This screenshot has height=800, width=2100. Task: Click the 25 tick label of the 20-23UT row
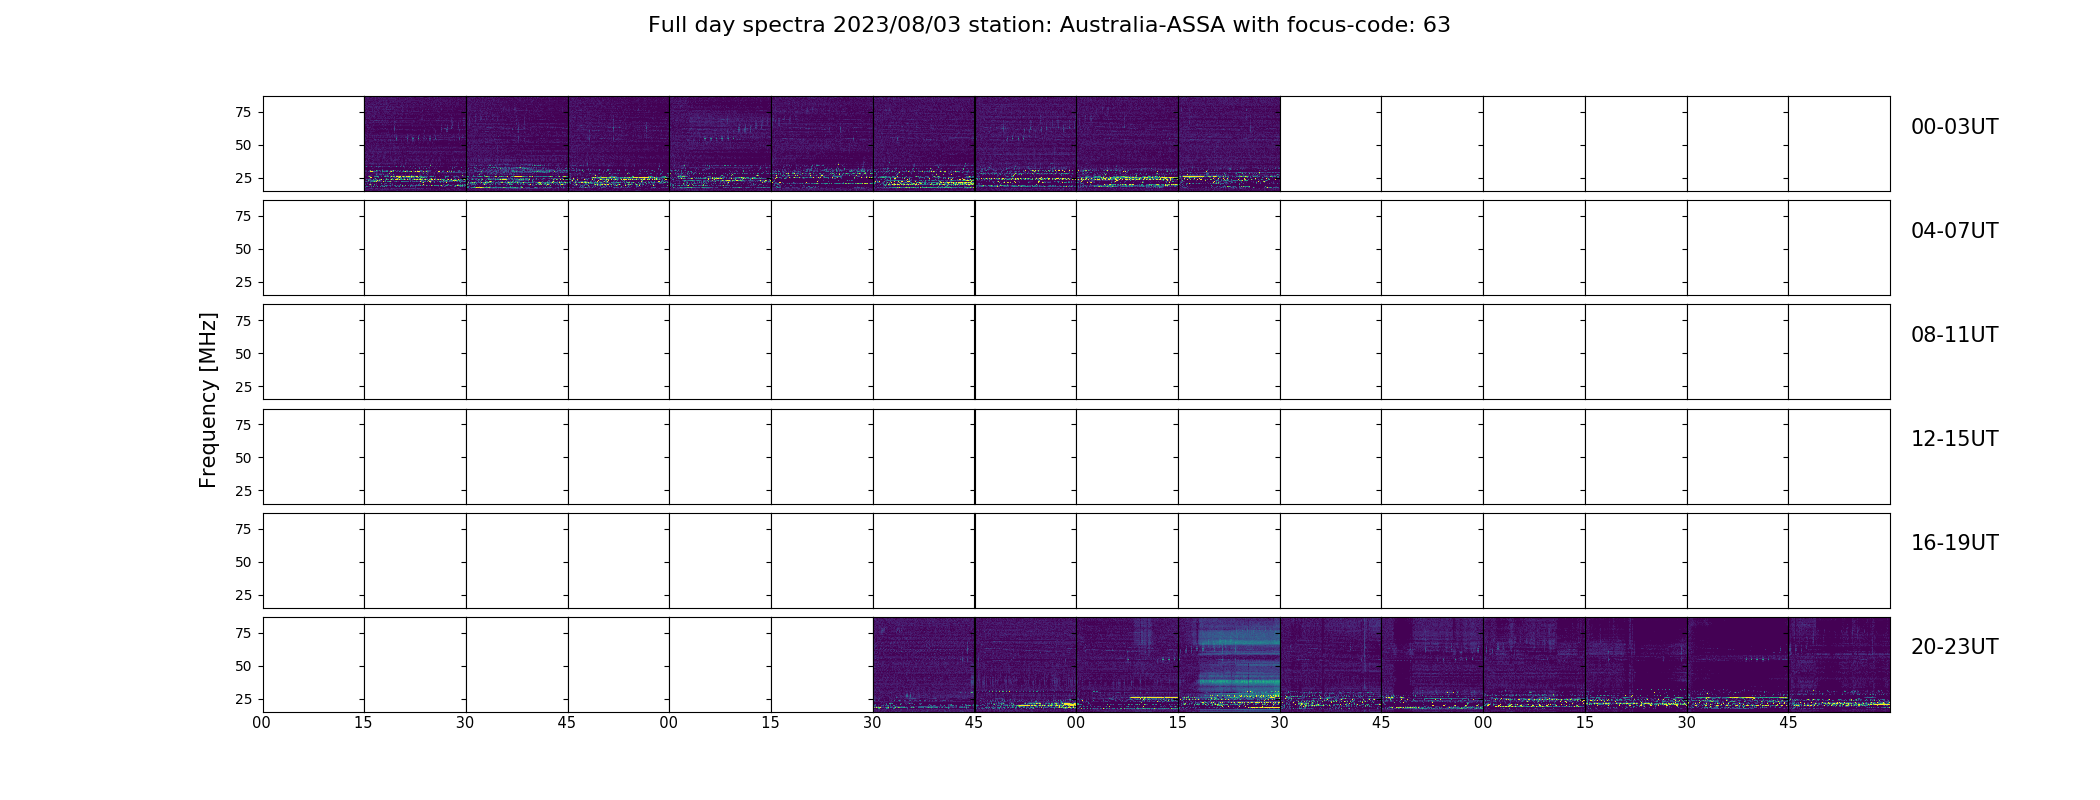tap(243, 699)
